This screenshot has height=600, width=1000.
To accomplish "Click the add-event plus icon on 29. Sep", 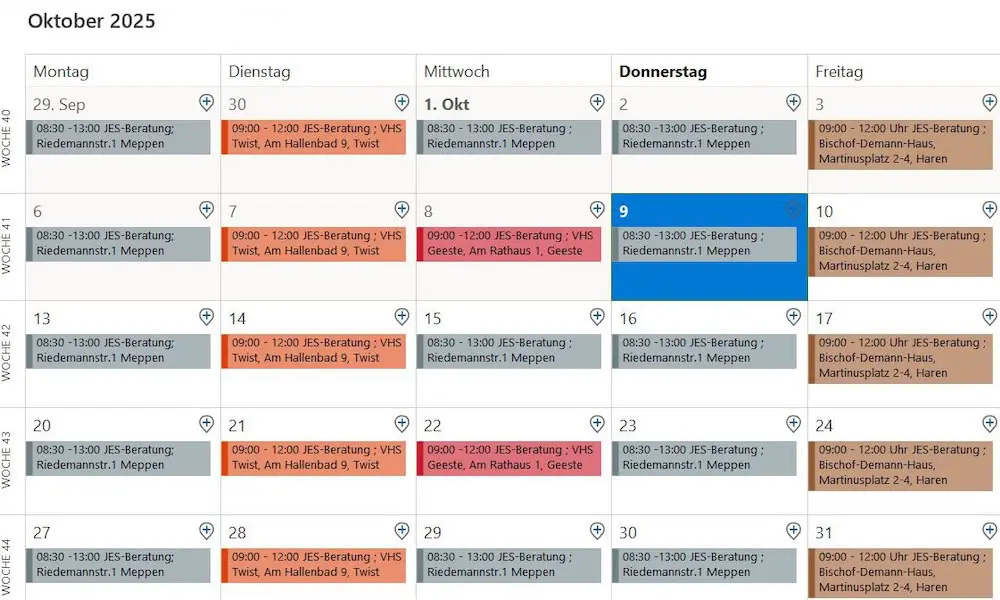I will [206, 102].
